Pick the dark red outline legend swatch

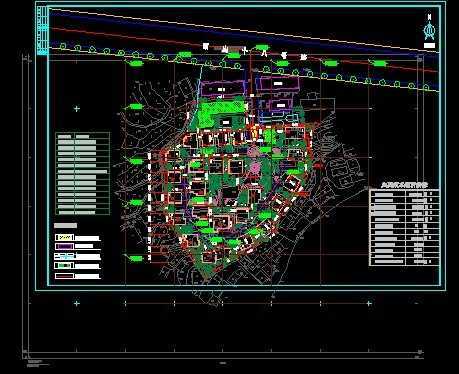tap(65, 276)
